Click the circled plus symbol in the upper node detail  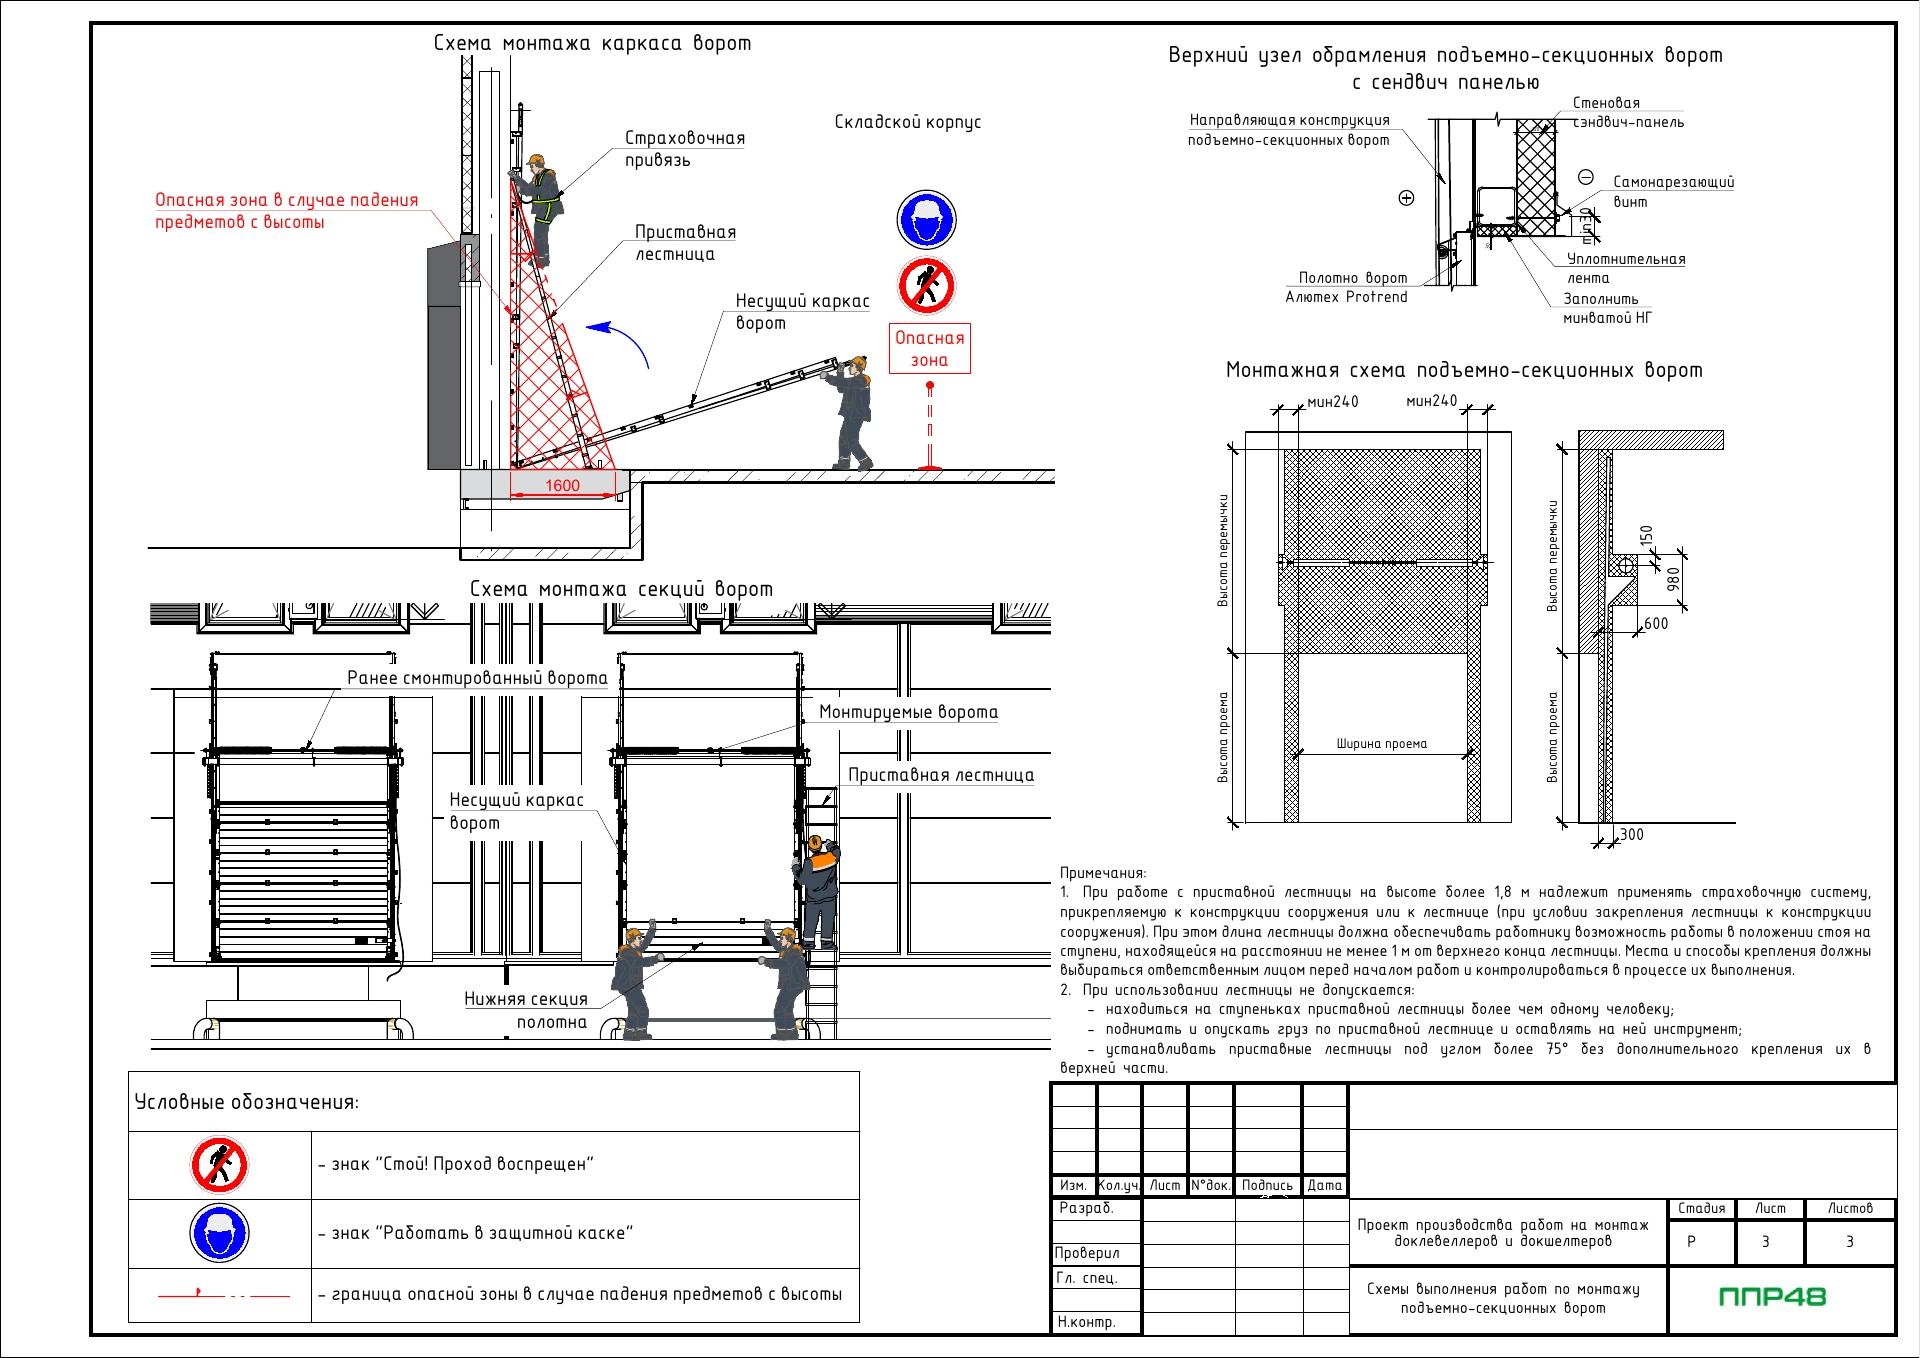tap(1406, 198)
